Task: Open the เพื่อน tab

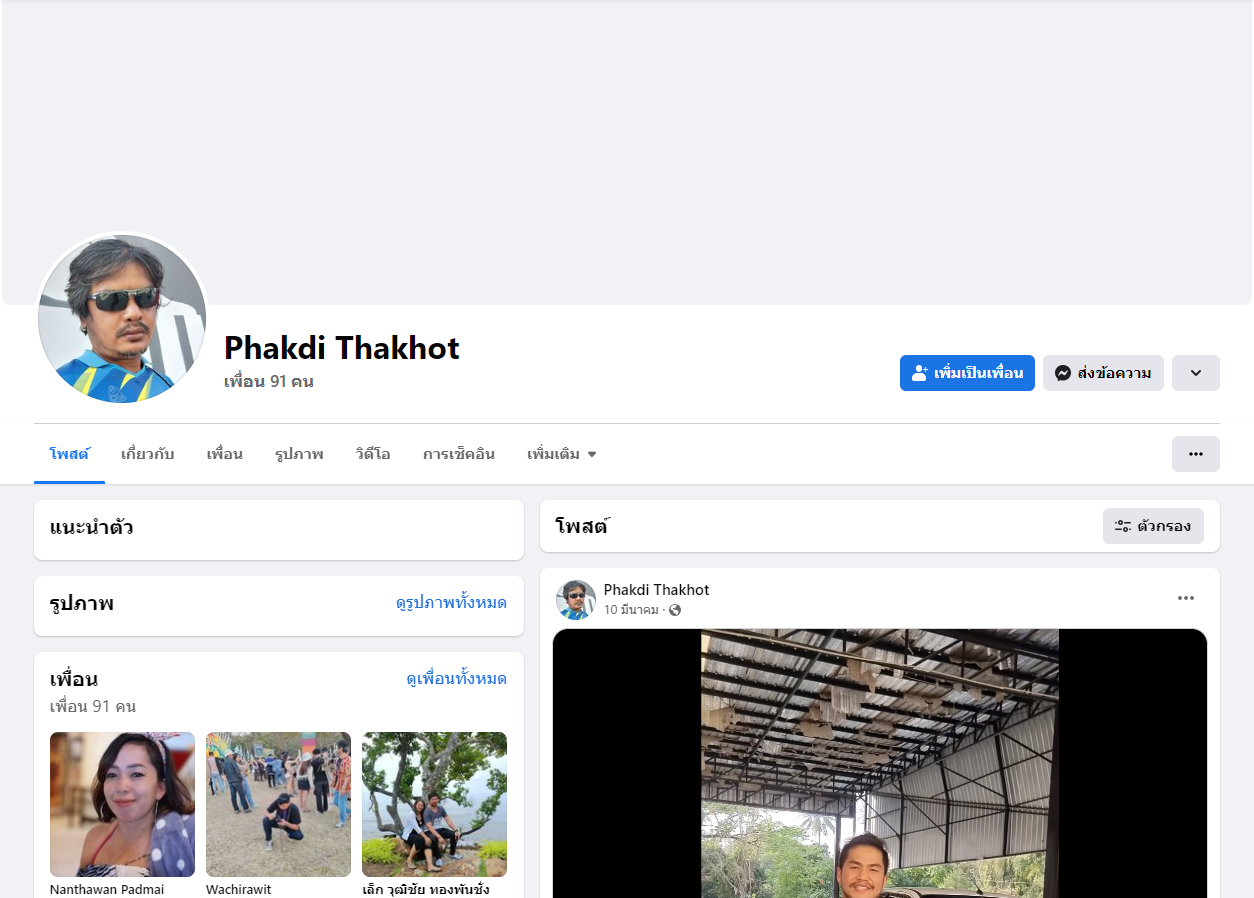Action: [225, 454]
